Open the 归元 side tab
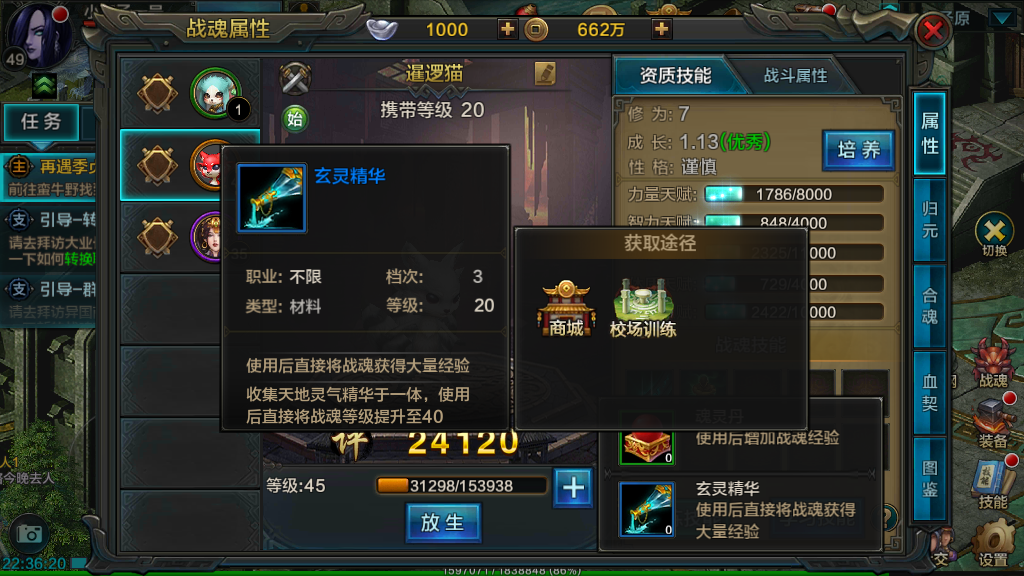 tap(929, 220)
